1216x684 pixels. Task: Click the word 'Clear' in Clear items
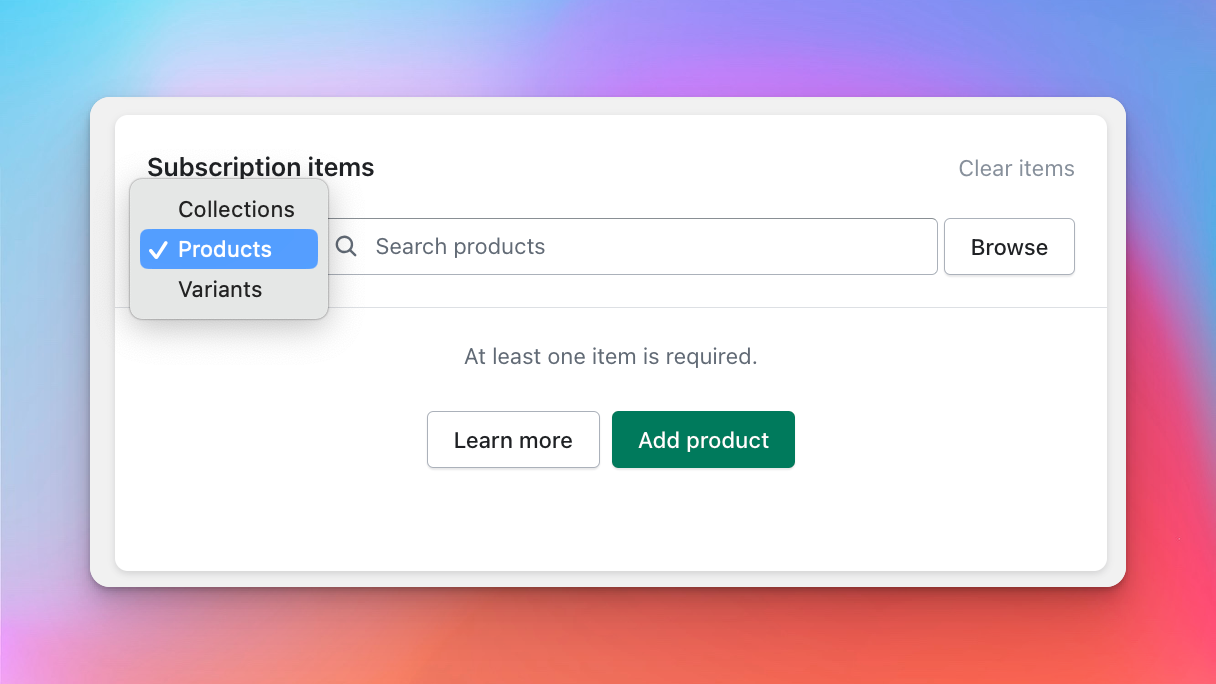tap(985, 169)
